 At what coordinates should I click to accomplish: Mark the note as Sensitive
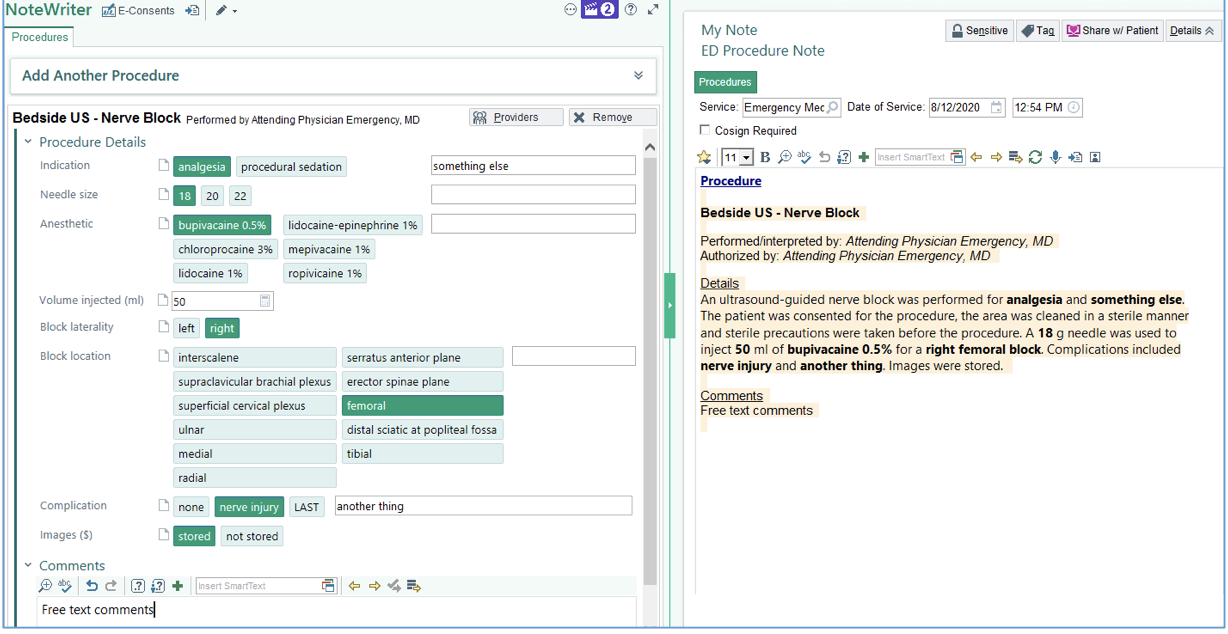click(x=979, y=31)
